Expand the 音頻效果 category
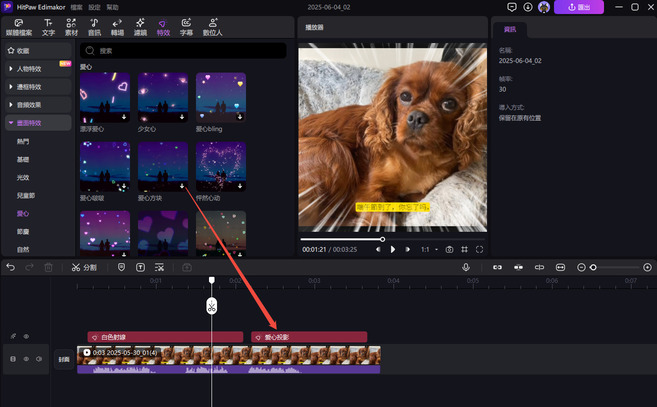The height and width of the screenshot is (407, 657). [x=39, y=105]
